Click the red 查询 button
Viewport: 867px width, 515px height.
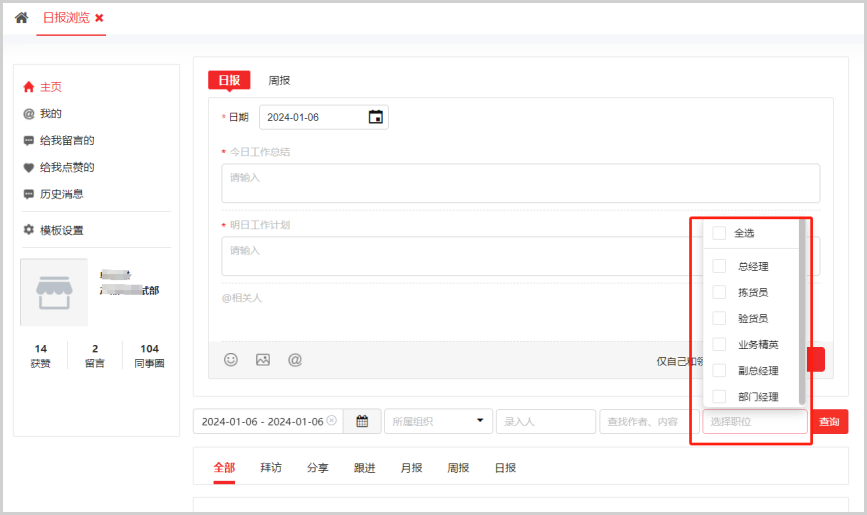click(829, 421)
